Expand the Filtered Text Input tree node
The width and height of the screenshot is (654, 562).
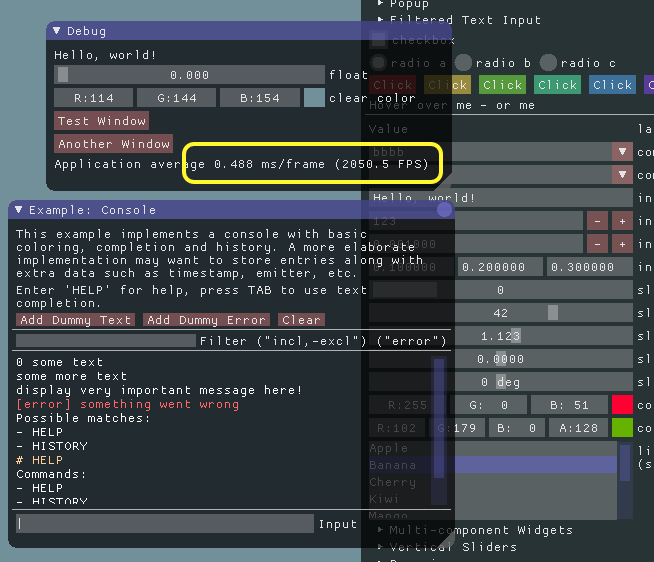pos(380,20)
